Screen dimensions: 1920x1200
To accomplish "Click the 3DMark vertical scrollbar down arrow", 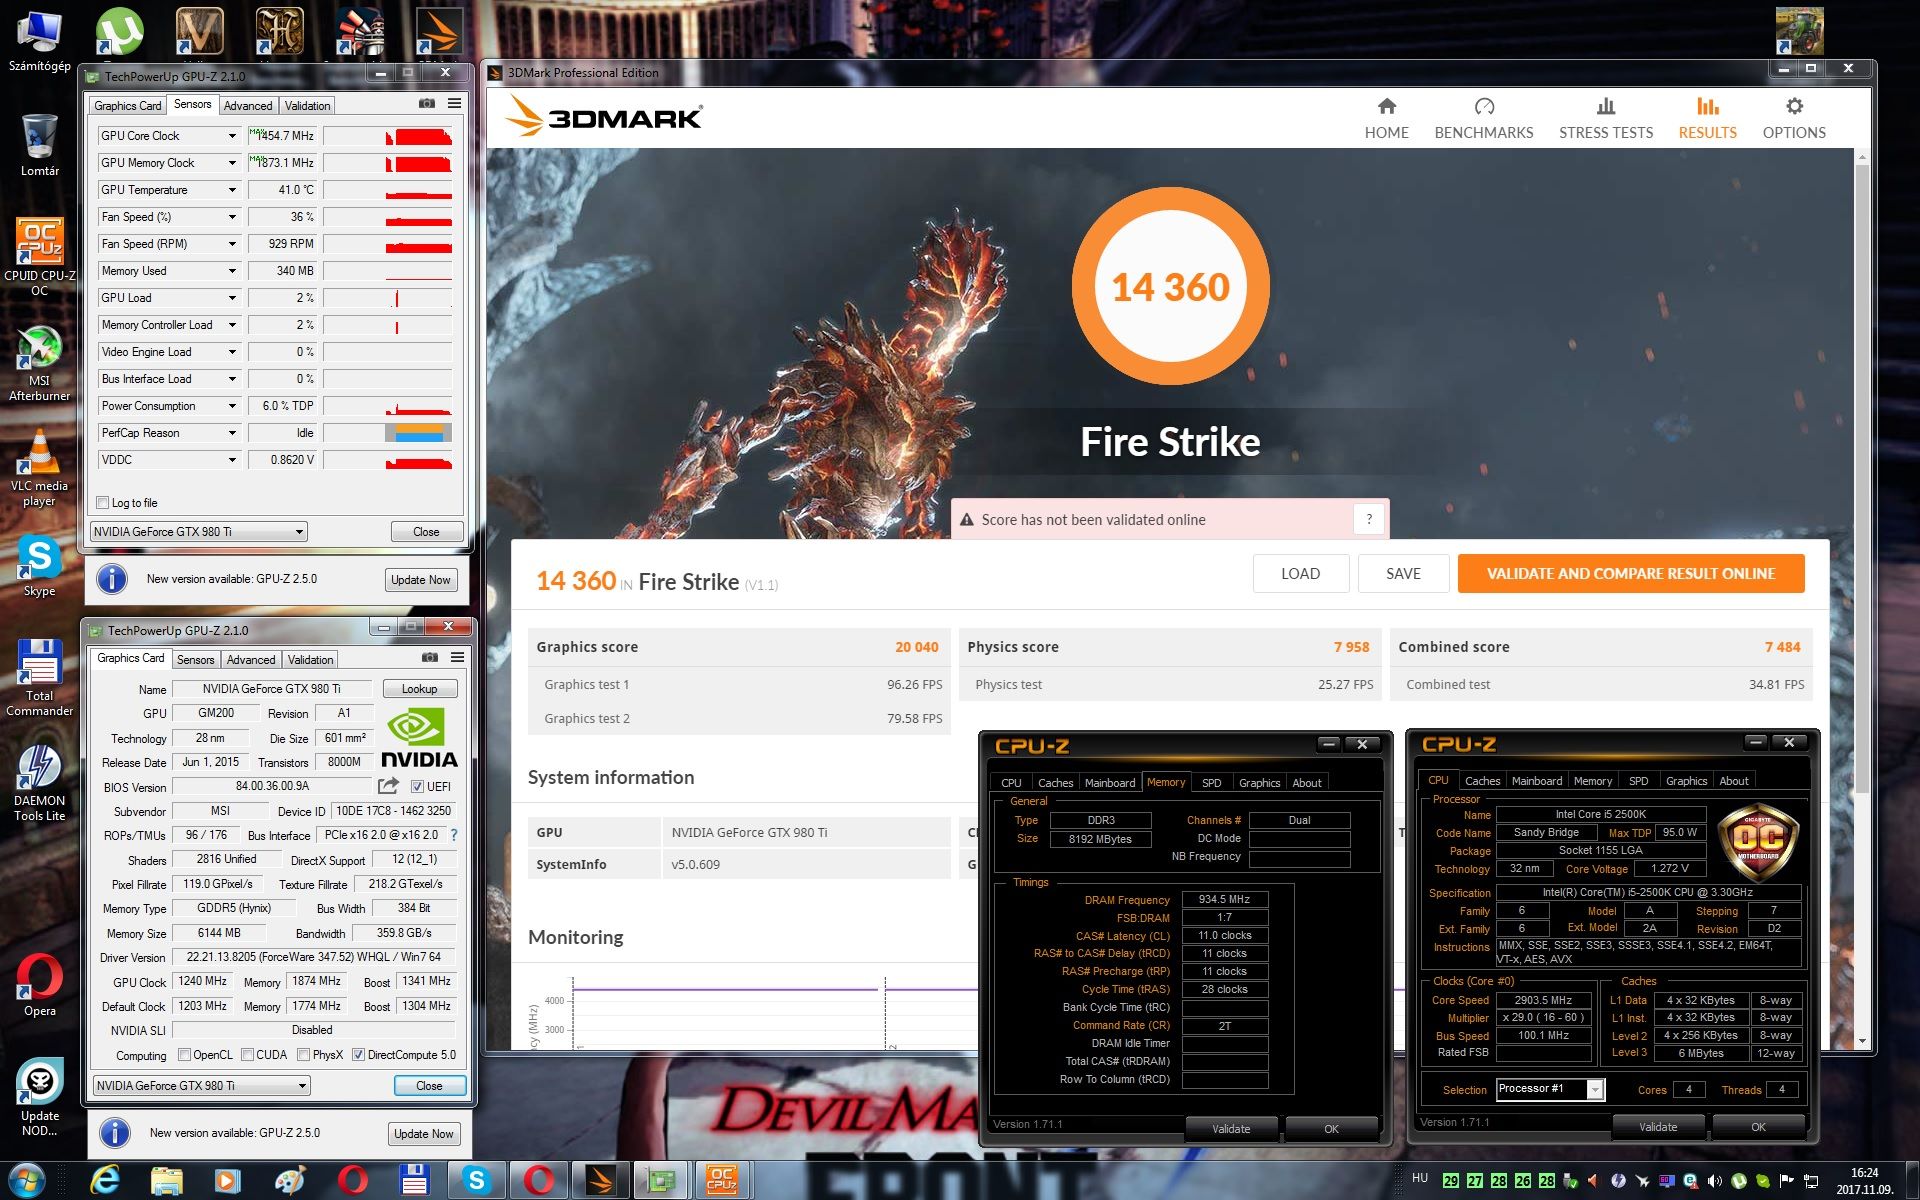I will pos(1862,1042).
